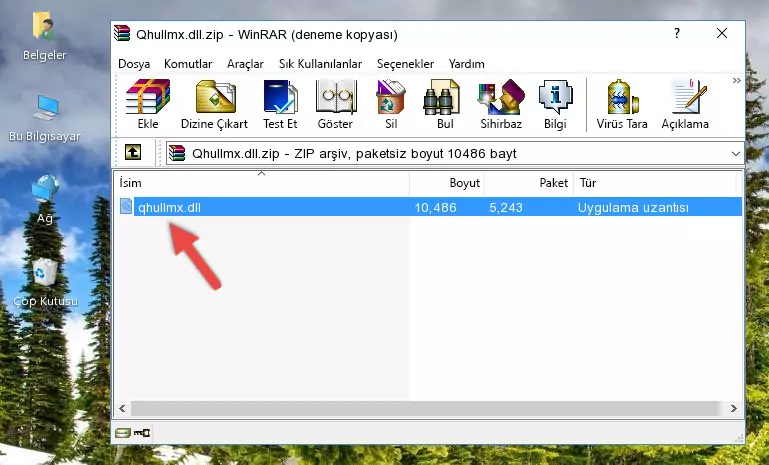Open the Göster viewer tool
The width and height of the screenshot is (769, 465).
point(335,104)
